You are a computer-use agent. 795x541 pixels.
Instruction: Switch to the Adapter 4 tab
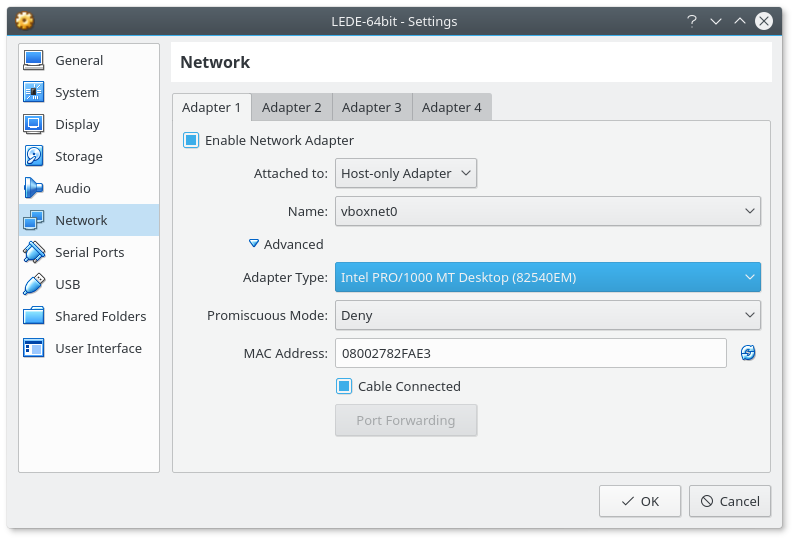451,107
